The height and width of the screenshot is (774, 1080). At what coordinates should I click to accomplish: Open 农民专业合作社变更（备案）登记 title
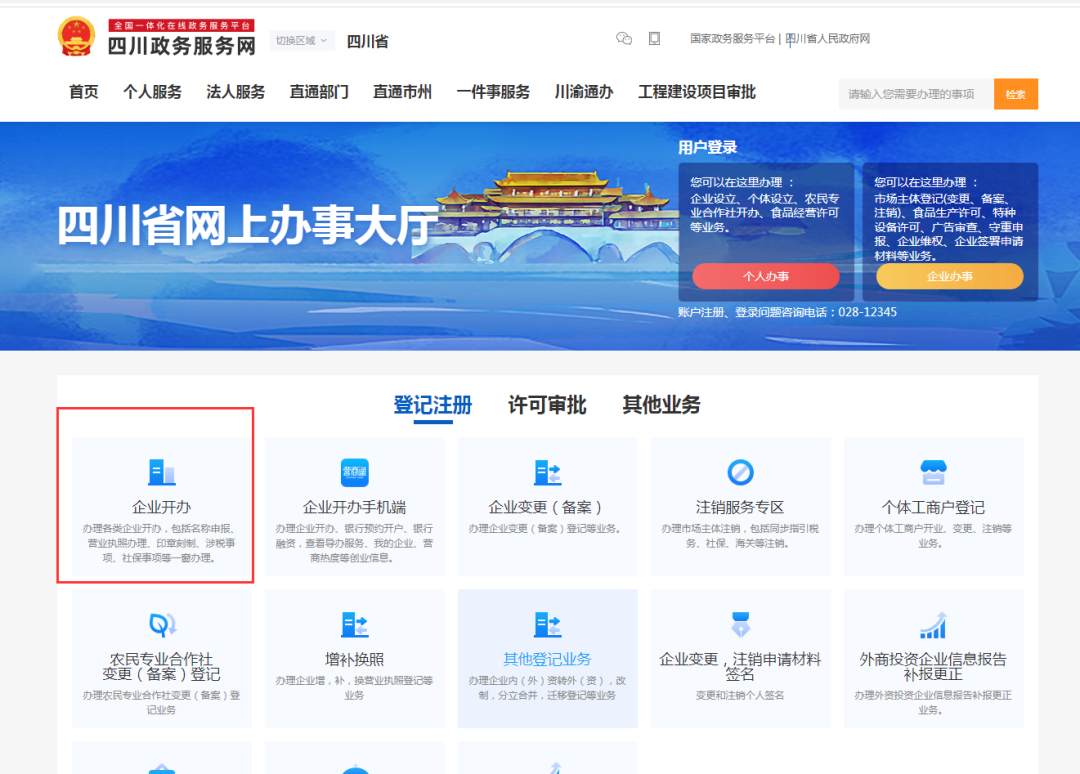pos(162,667)
